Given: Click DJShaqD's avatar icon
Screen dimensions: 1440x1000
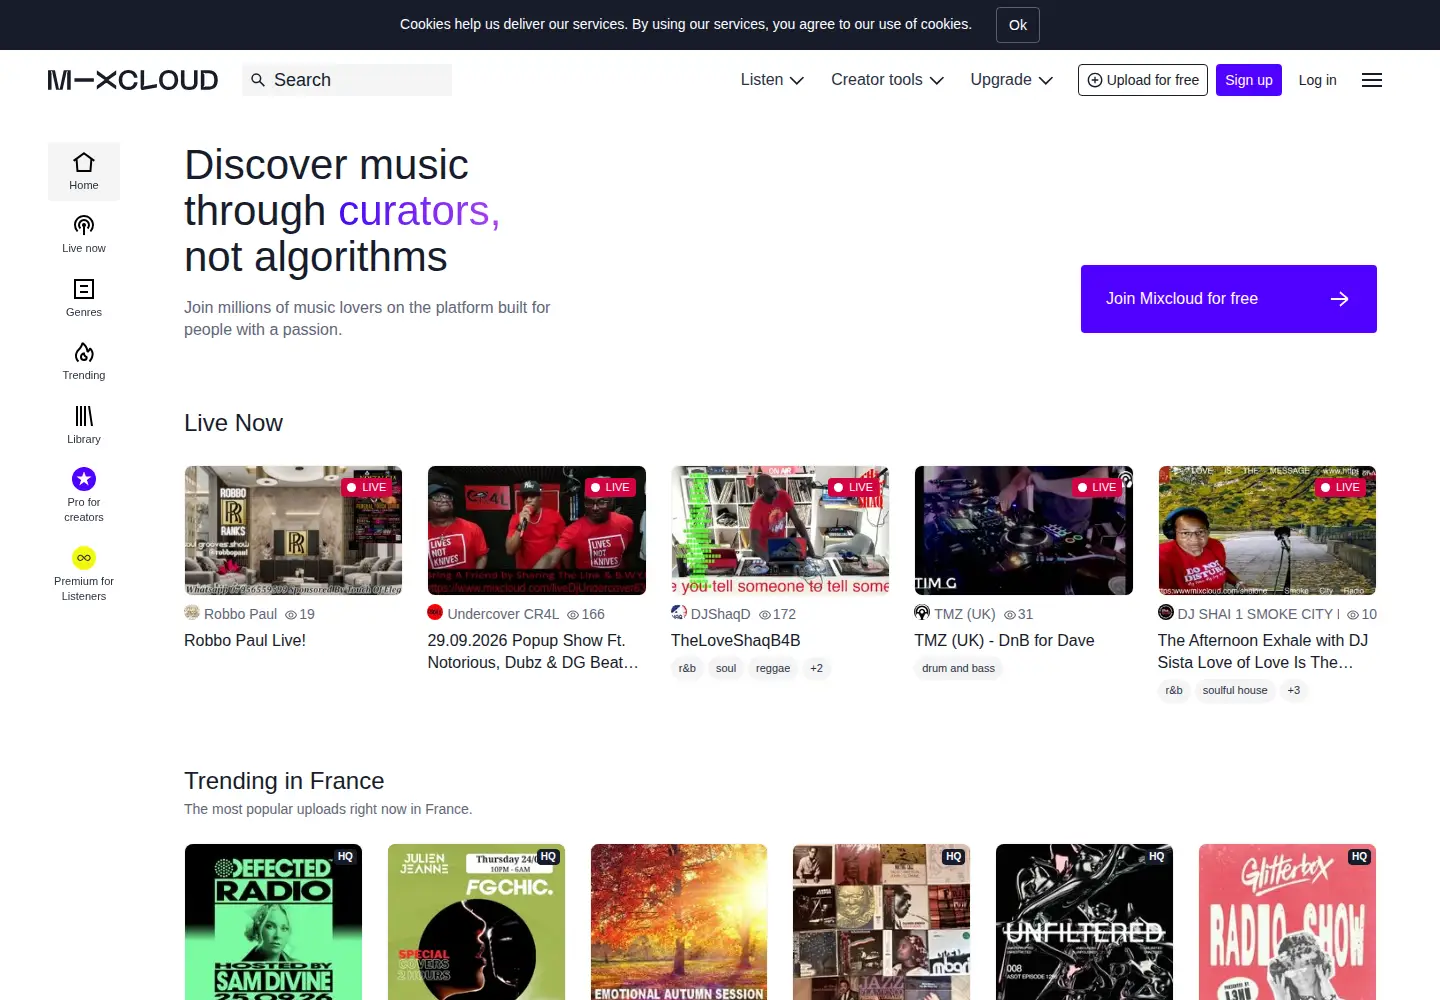Looking at the screenshot, I should [678, 613].
